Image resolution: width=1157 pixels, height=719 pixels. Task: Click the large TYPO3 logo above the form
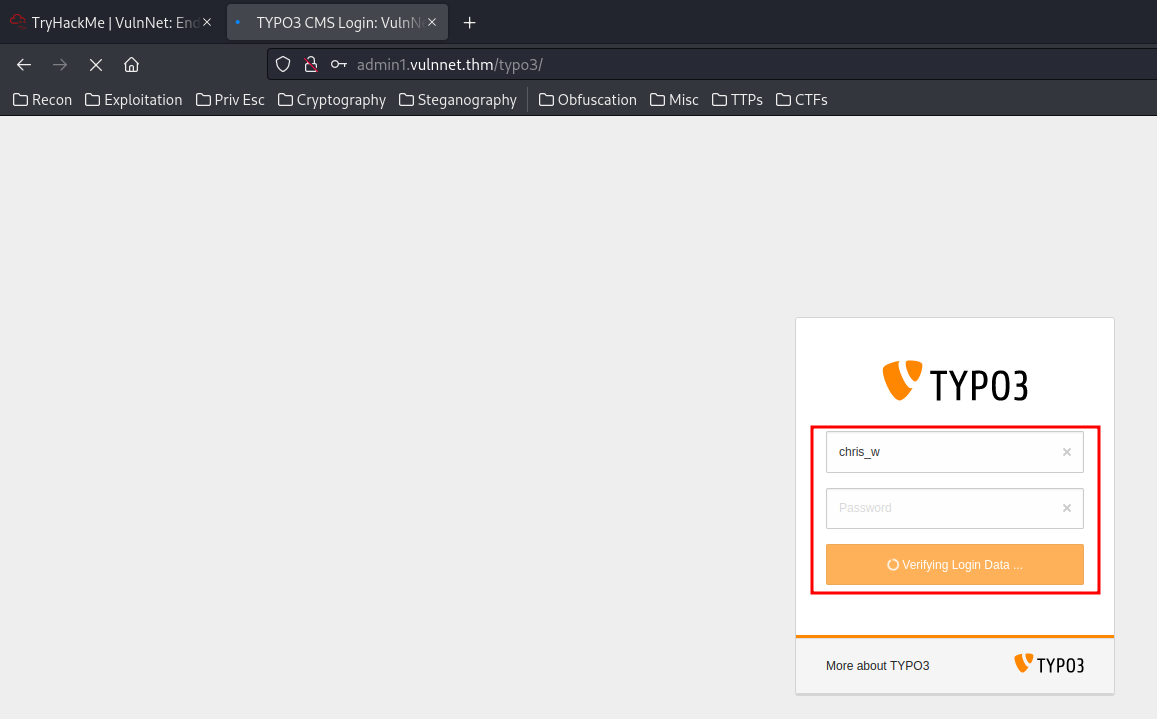click(x=955, y=381)
